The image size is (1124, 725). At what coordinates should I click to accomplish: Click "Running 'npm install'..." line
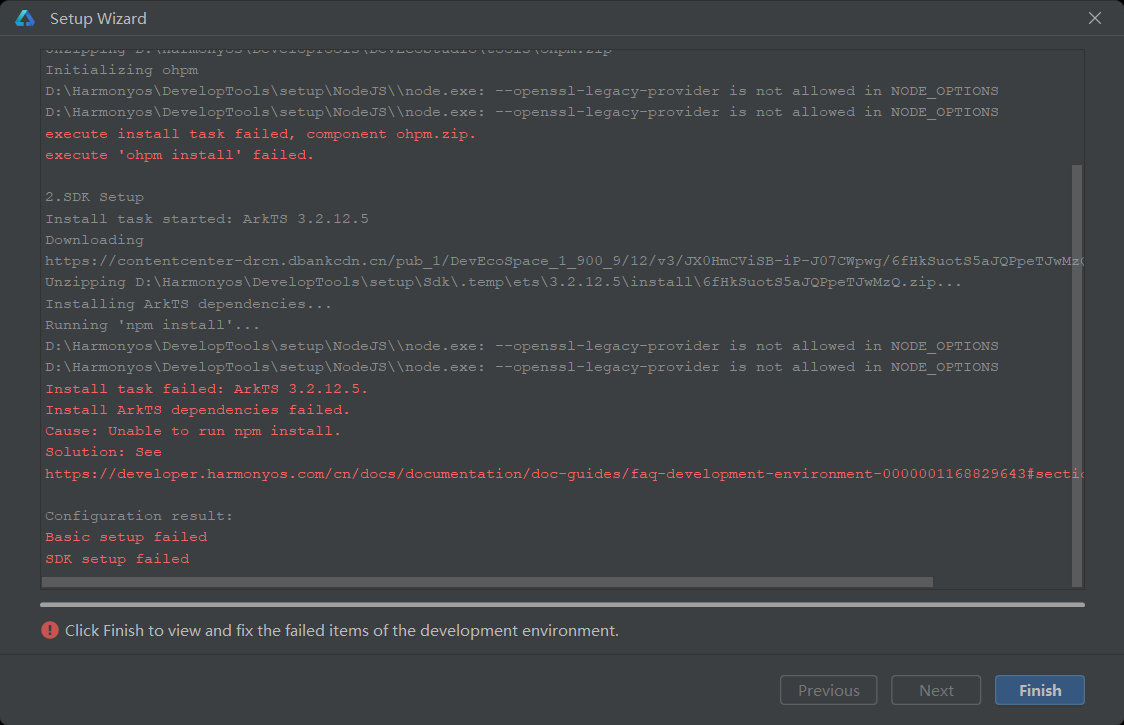[x=153, y=325]
